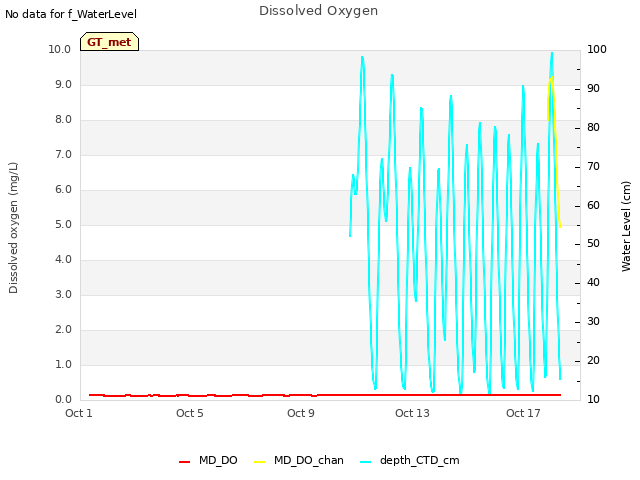This screenshot has width=640, height=480.
Task: Click the 40 water level tick label
Action: [x=593, y=282]
